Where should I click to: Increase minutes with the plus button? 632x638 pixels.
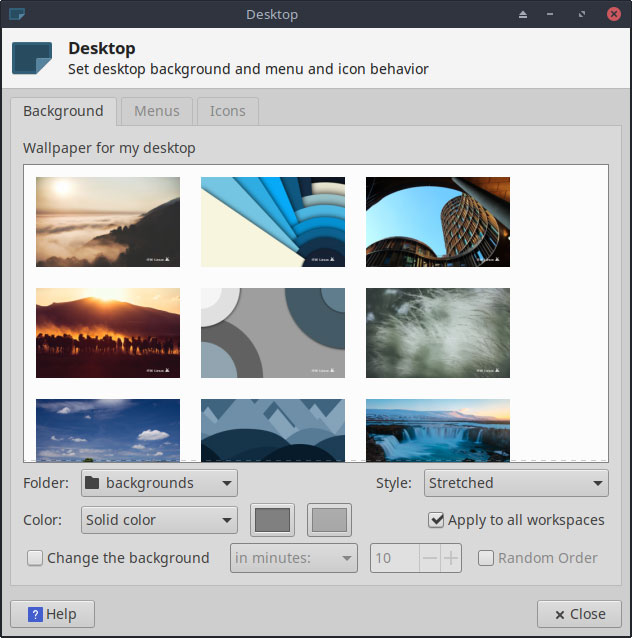[450, 558]
